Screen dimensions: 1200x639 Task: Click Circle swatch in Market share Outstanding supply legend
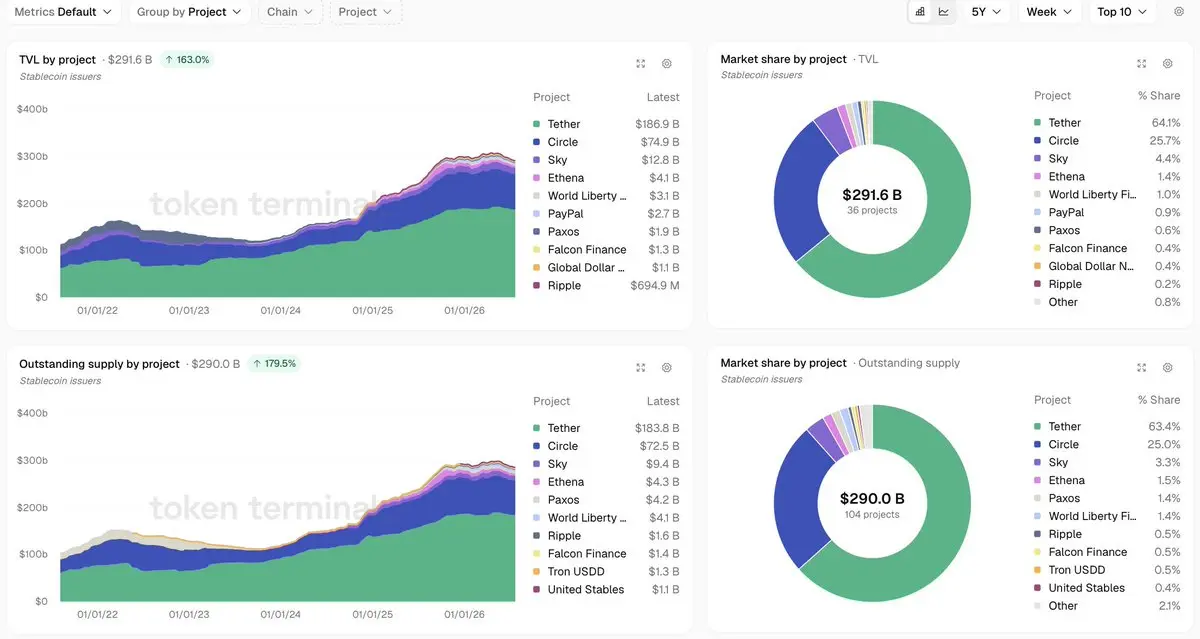point(1038,445)
